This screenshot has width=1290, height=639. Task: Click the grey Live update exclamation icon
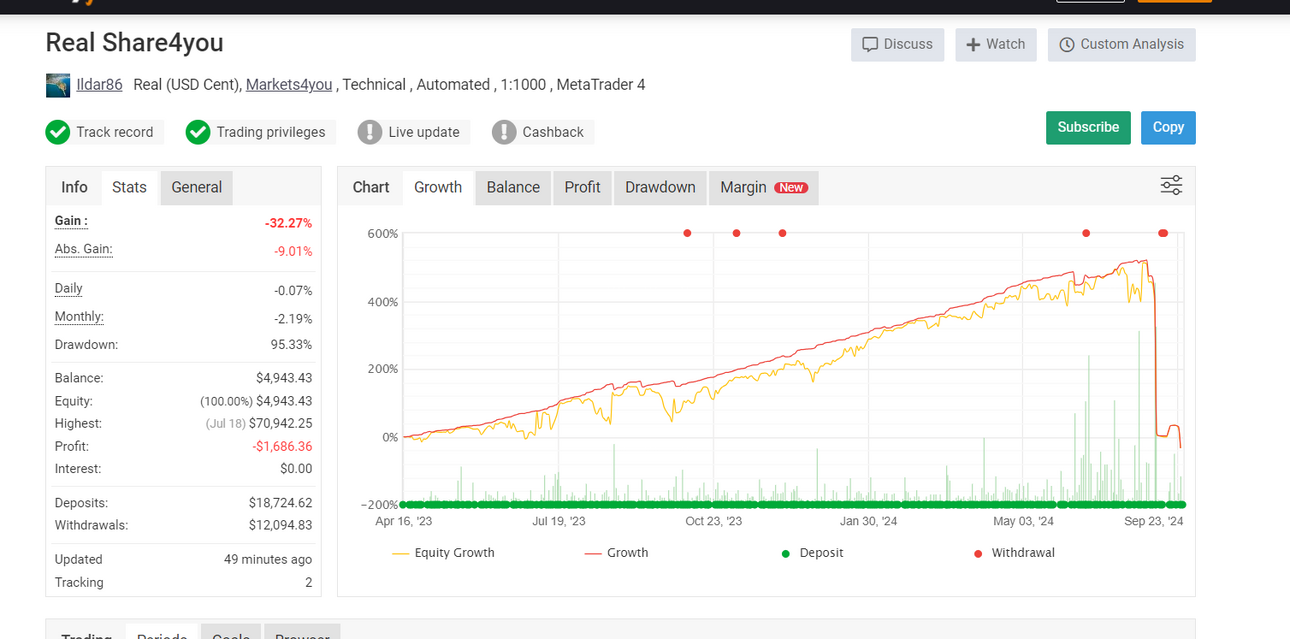click(370, 132)
